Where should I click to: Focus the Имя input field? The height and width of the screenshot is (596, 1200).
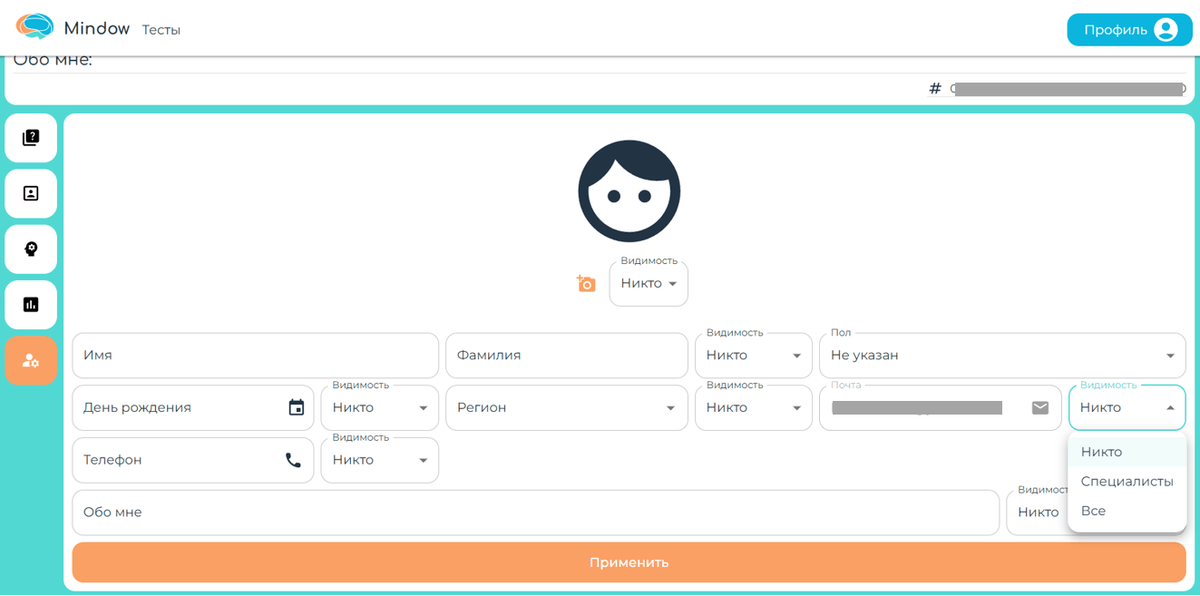(255, 355)
